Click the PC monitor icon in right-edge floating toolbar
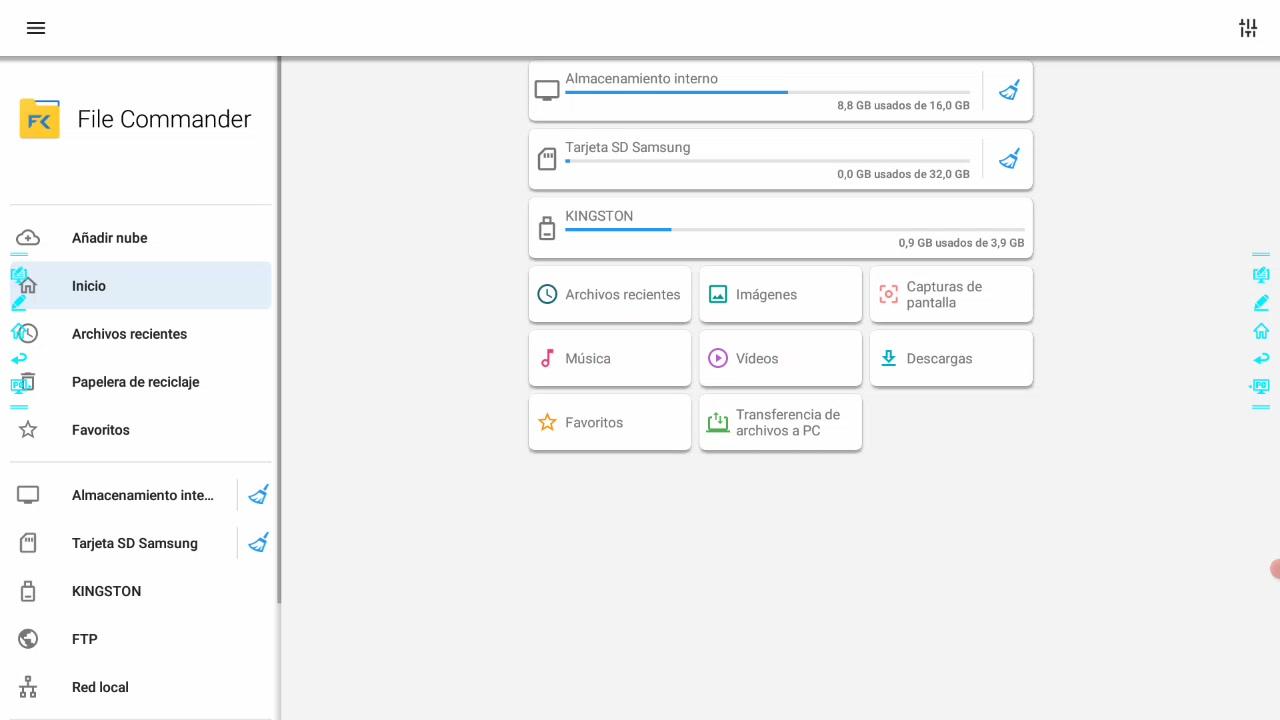Viewport: 1280px width, 720px height. (x=1260, y=386)
